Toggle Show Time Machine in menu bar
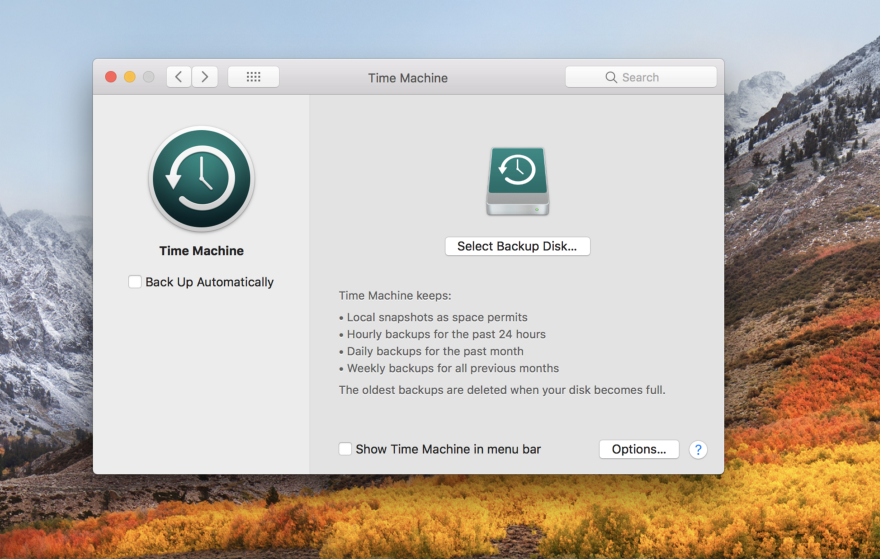 click(345, 449)
